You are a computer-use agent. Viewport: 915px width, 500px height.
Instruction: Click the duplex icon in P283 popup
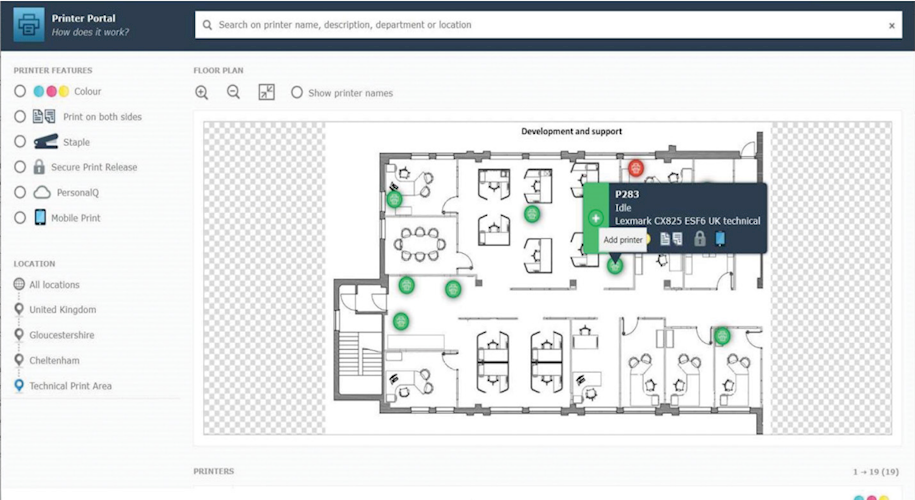click(671, 239)
